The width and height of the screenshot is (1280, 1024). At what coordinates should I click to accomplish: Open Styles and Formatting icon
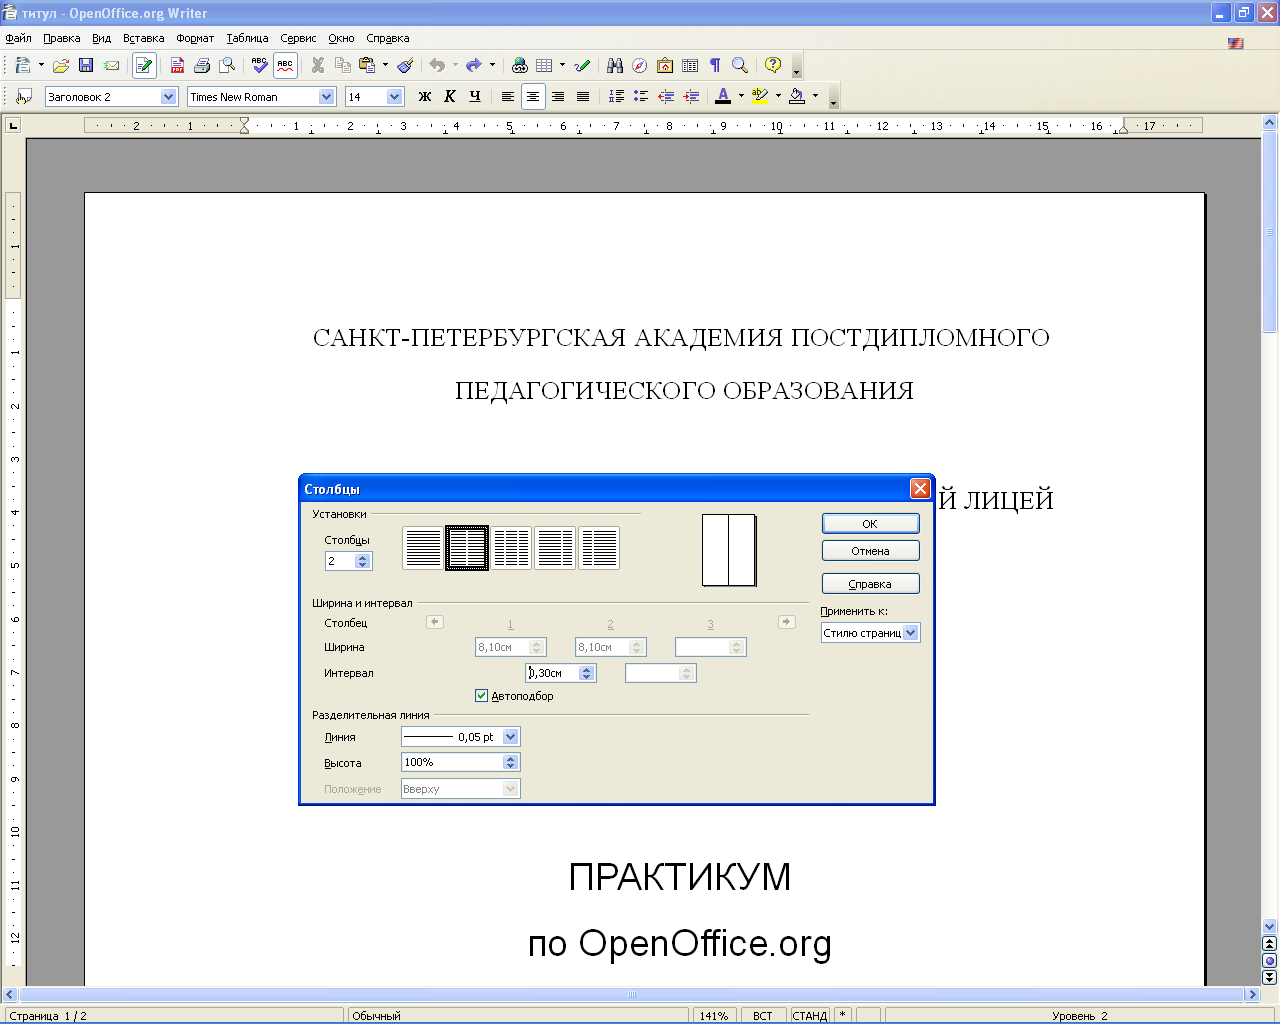24,96
